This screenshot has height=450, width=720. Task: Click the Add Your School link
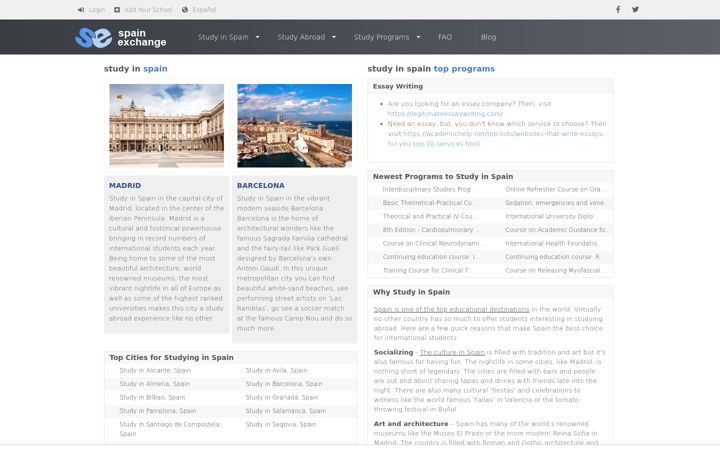point(148,10)
